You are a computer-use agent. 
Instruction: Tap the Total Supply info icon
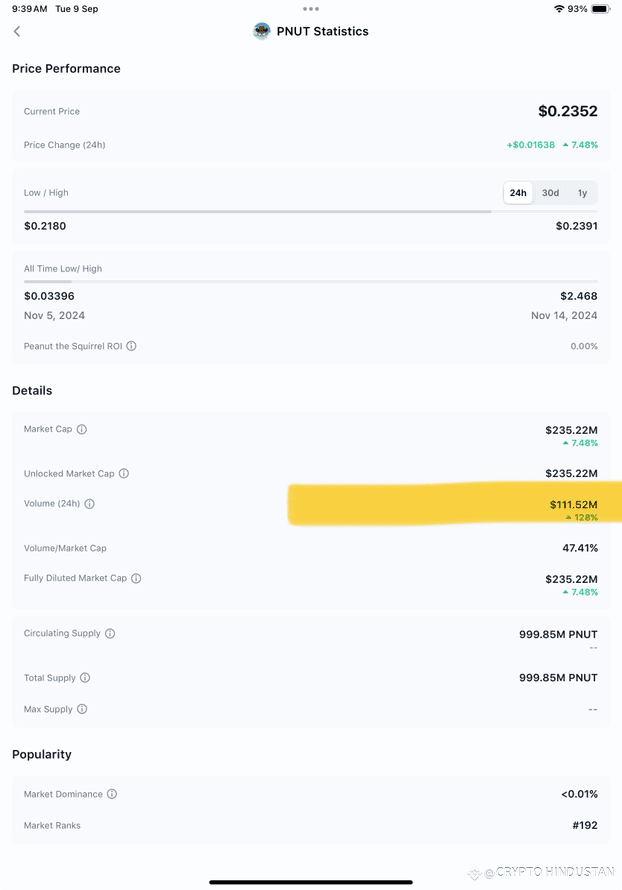(x=85, y=677)
